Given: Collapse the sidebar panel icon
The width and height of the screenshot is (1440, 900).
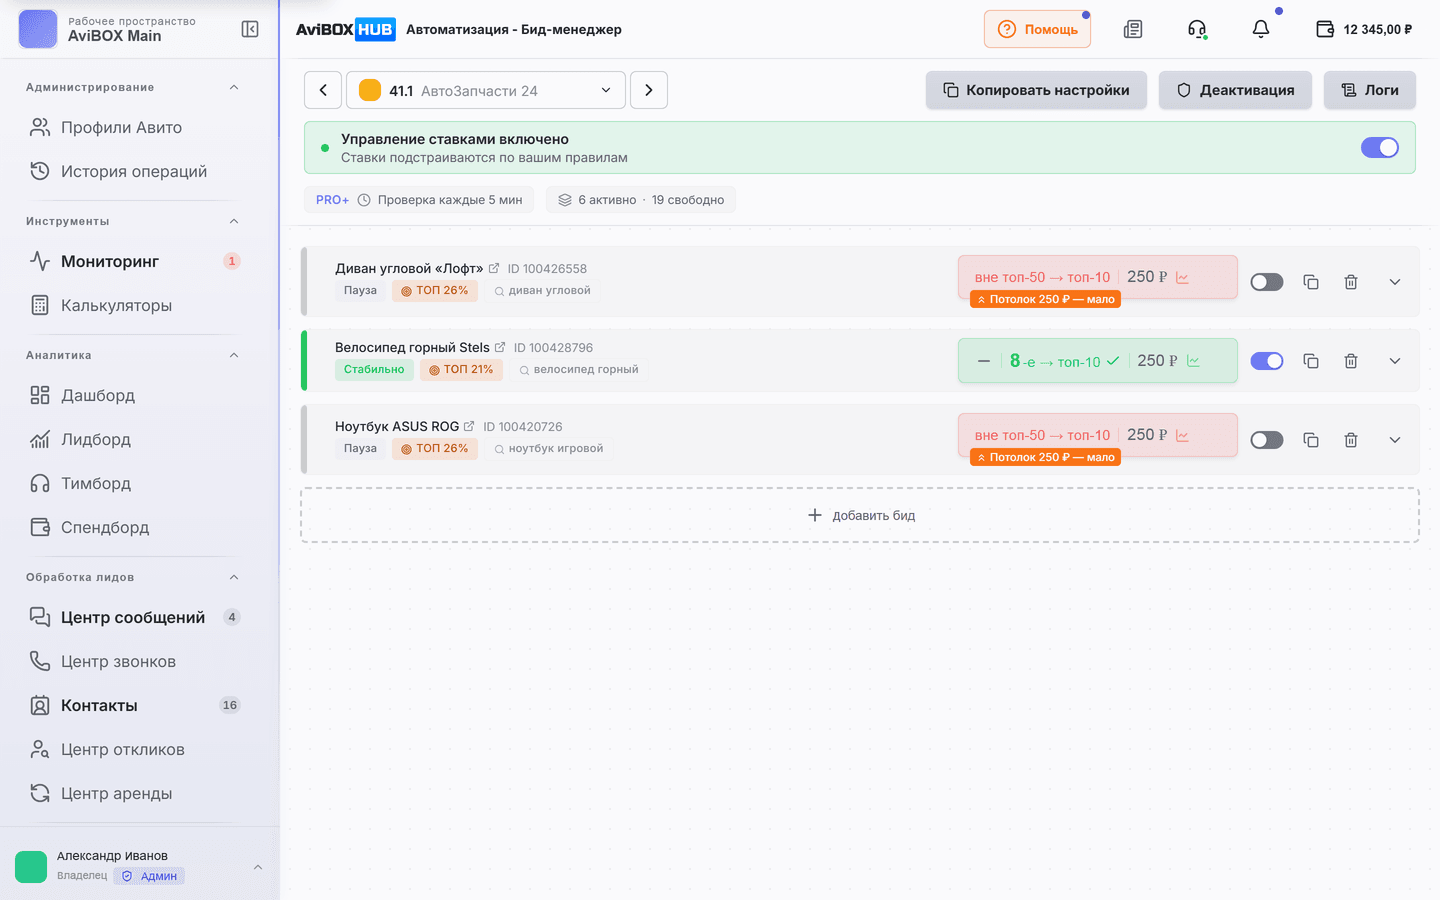Looking at the screenshot, I should (x=250, y=29).
